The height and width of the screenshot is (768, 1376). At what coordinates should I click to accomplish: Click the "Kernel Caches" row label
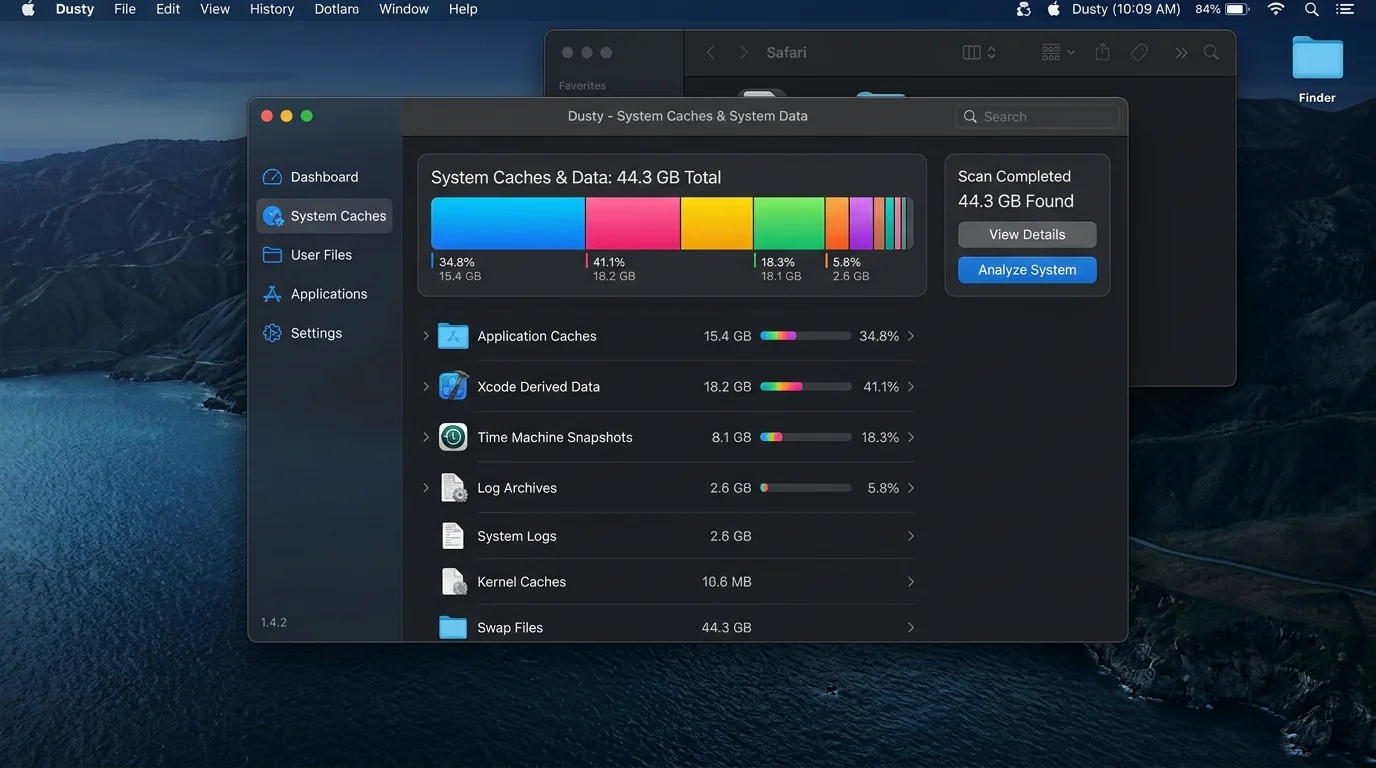click(x=521, y=582)
